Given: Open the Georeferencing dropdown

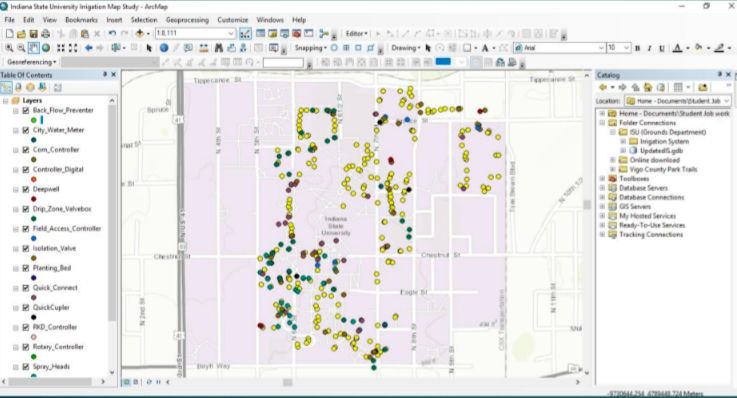Looking at the screenshot, I should pos(31,62).
